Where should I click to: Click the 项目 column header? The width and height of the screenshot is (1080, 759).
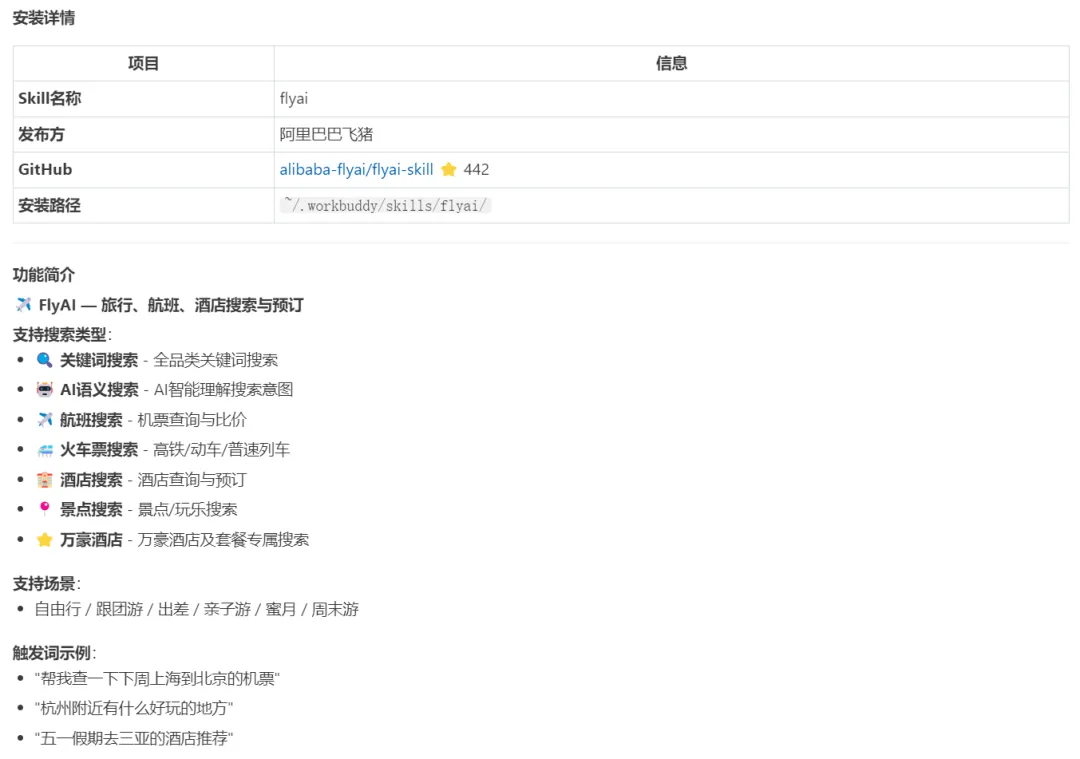[x=143, y=62]
